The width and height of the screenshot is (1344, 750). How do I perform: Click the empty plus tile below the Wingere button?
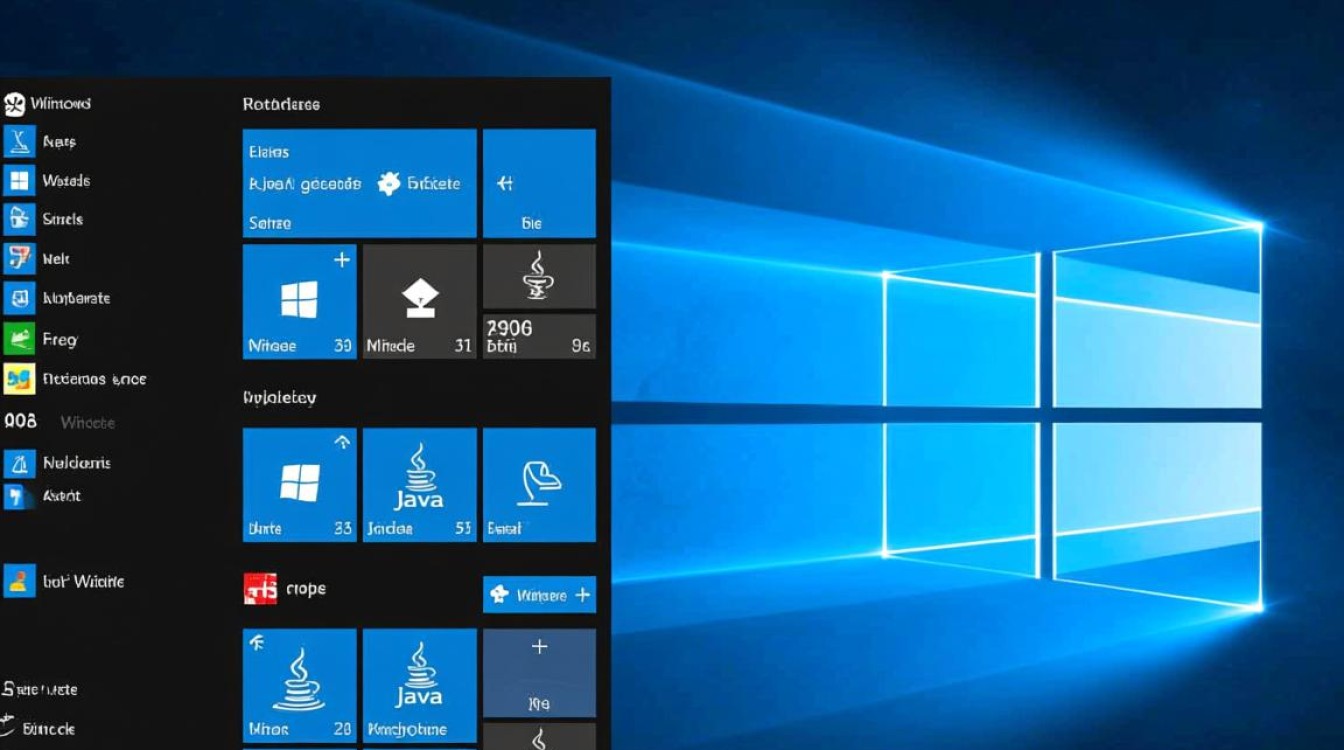coord(539,672)
